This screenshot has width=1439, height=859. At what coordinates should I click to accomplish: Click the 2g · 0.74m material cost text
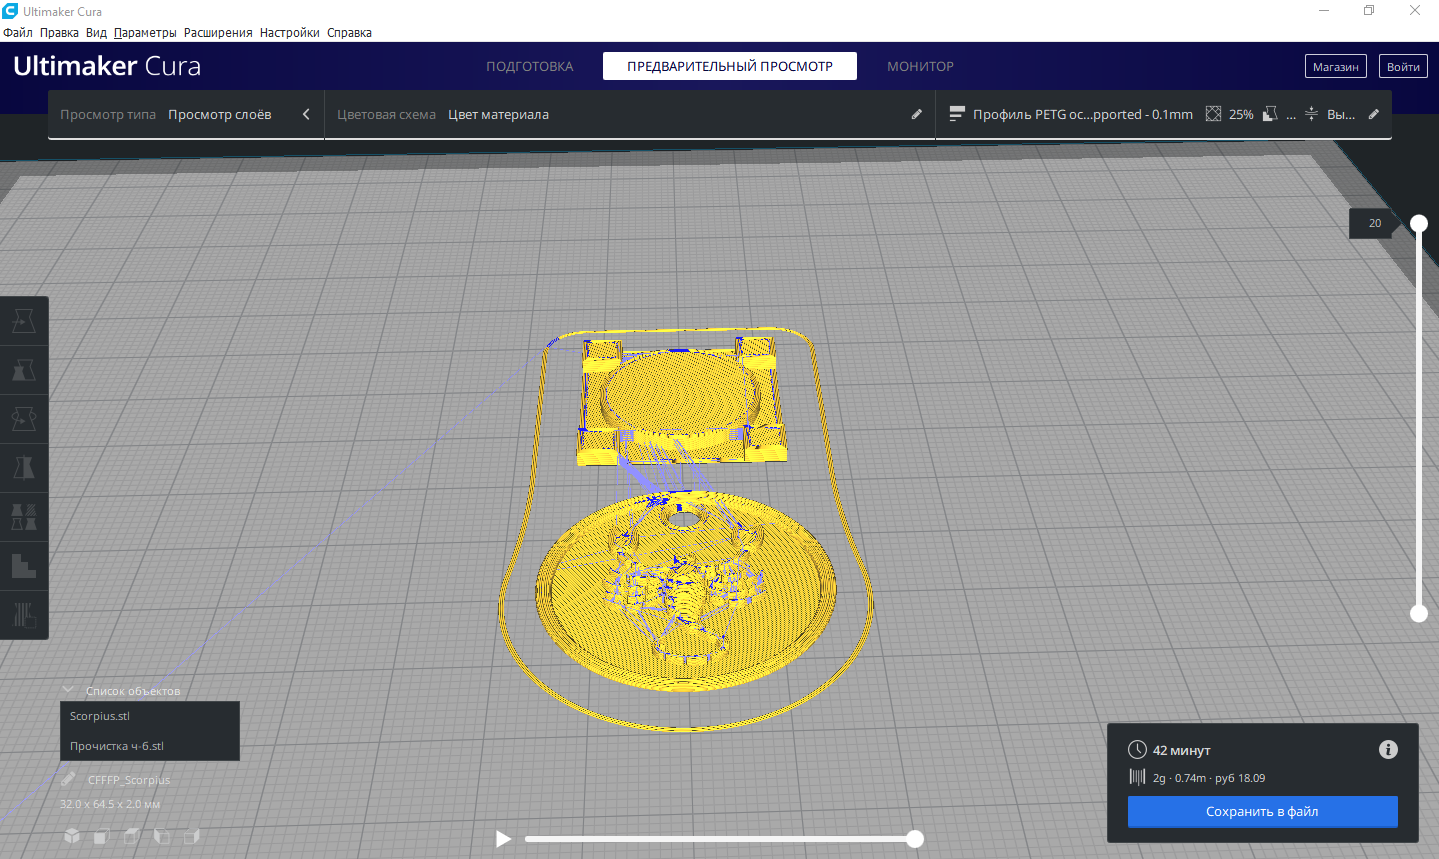tap(1209, 778)
